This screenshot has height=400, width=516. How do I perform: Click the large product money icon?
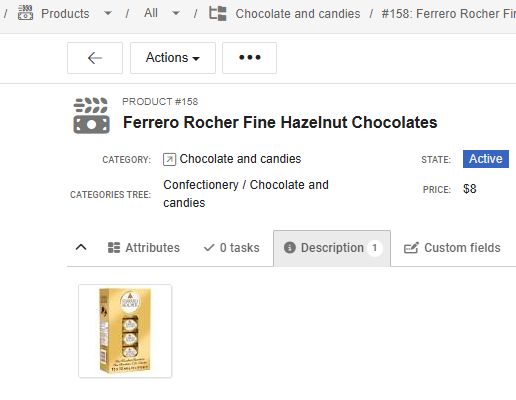pyautogui.click(x=91, y=115)
